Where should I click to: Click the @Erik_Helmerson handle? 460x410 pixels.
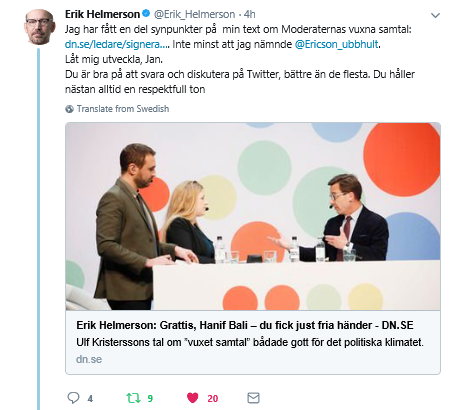click(194, 14)
